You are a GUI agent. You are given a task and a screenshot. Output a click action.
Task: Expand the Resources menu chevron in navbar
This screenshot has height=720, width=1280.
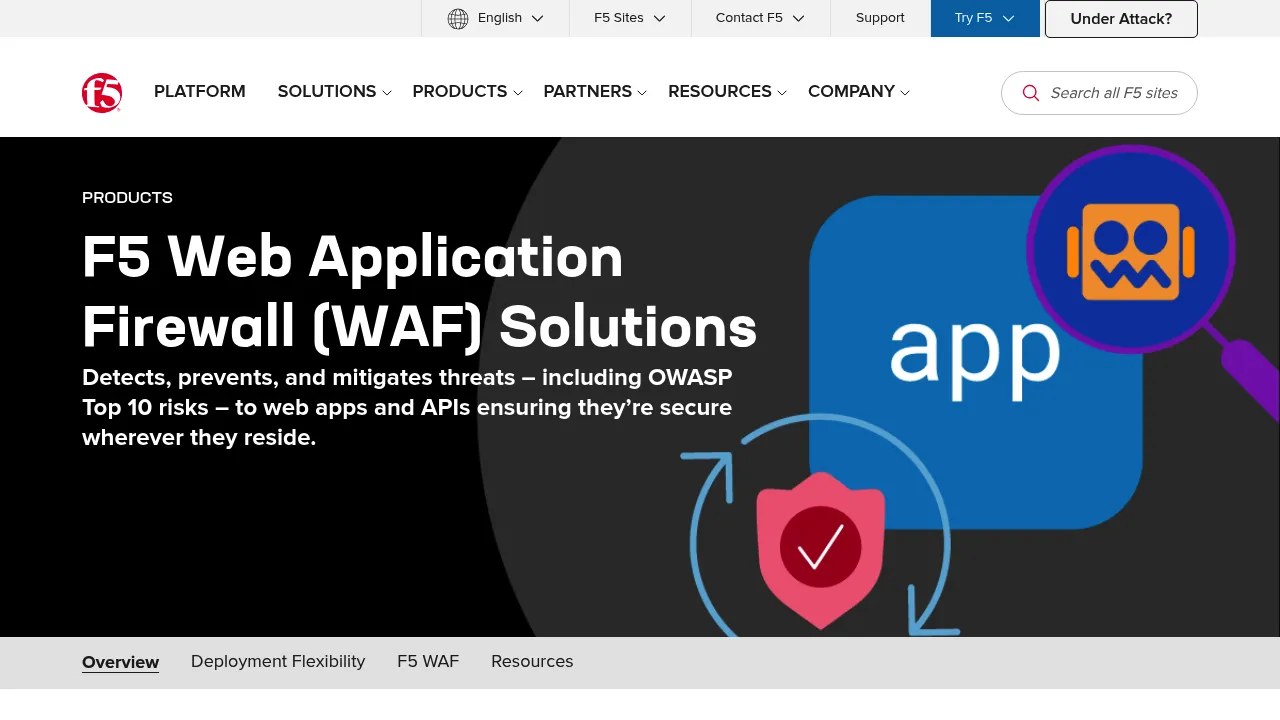tap(782, 93)
